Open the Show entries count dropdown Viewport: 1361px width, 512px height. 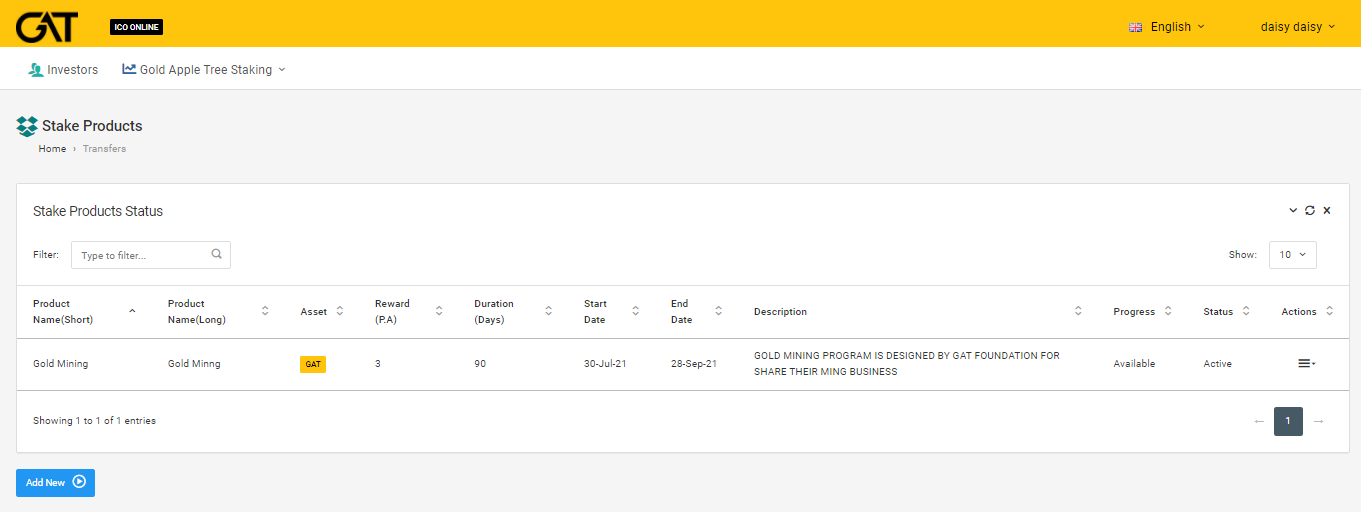pos(1292,255)
